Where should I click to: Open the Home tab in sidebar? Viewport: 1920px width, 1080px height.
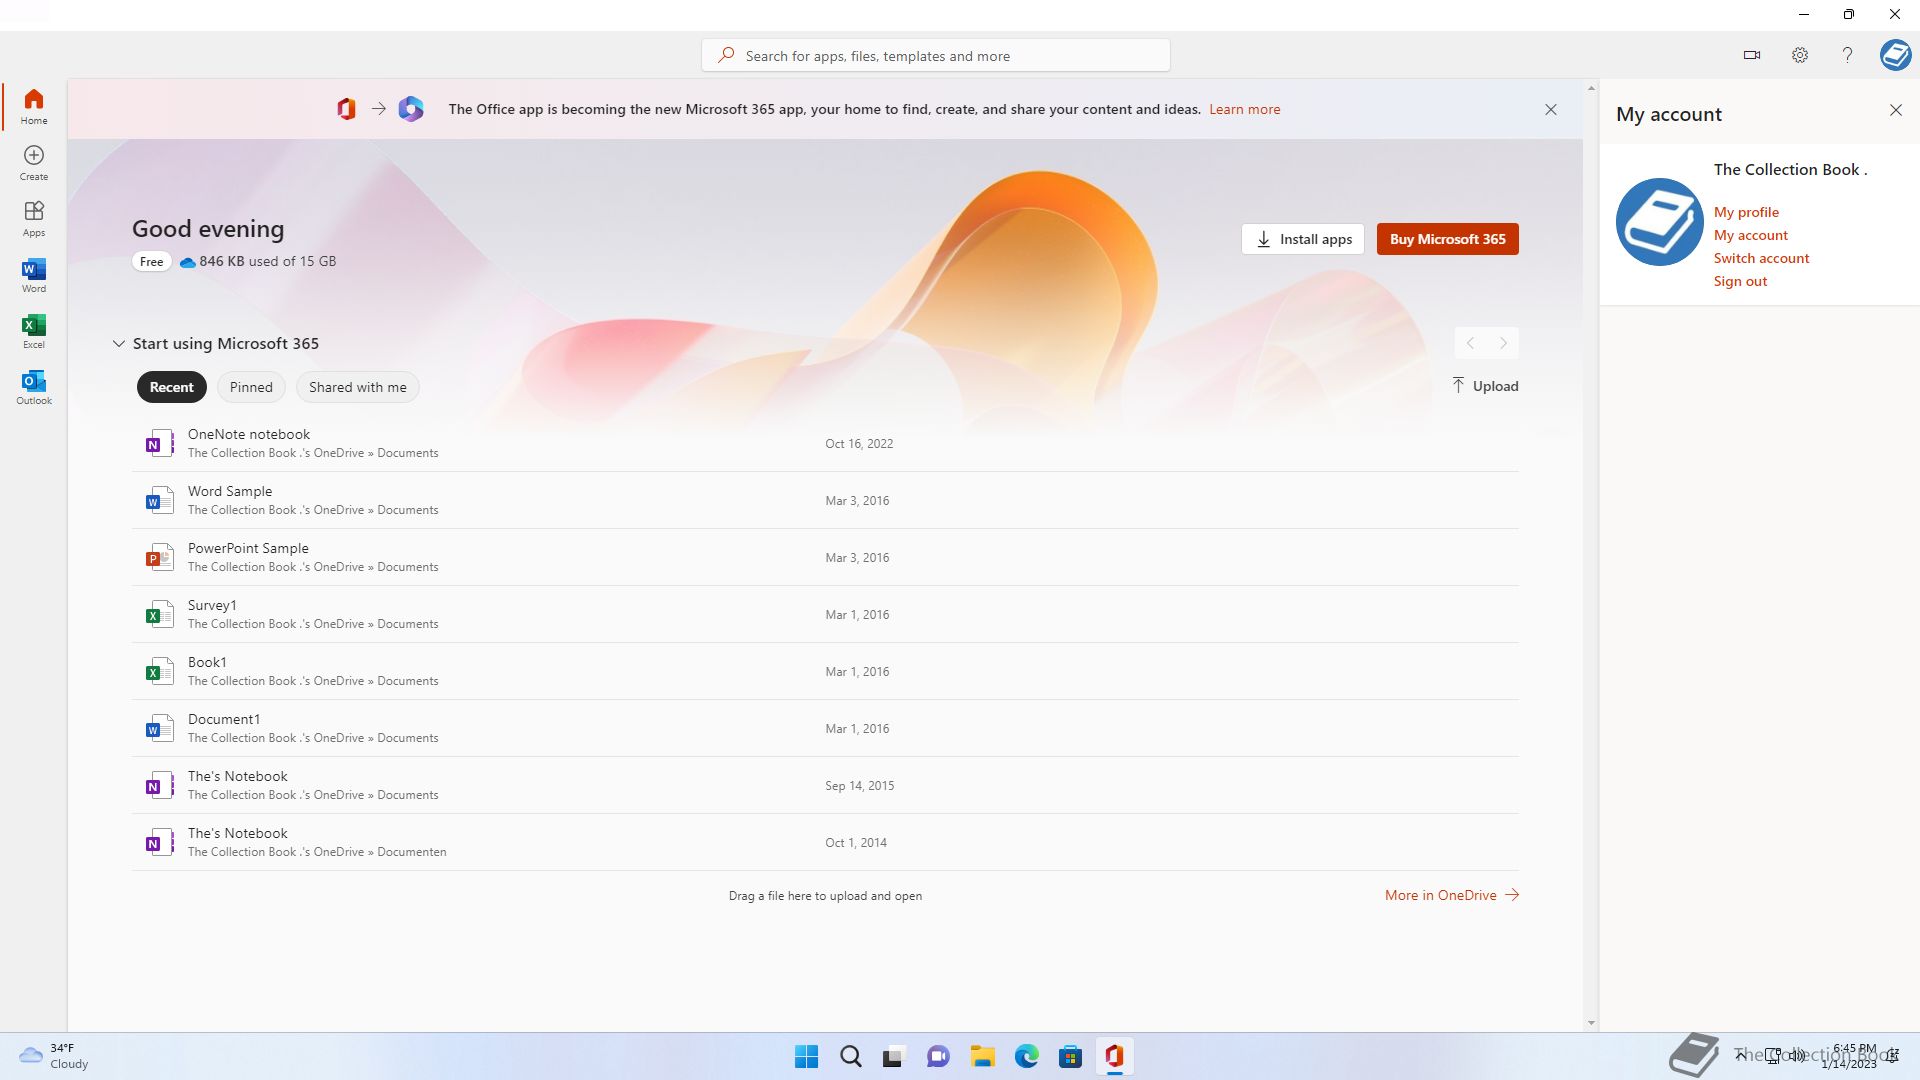[34, 106]
